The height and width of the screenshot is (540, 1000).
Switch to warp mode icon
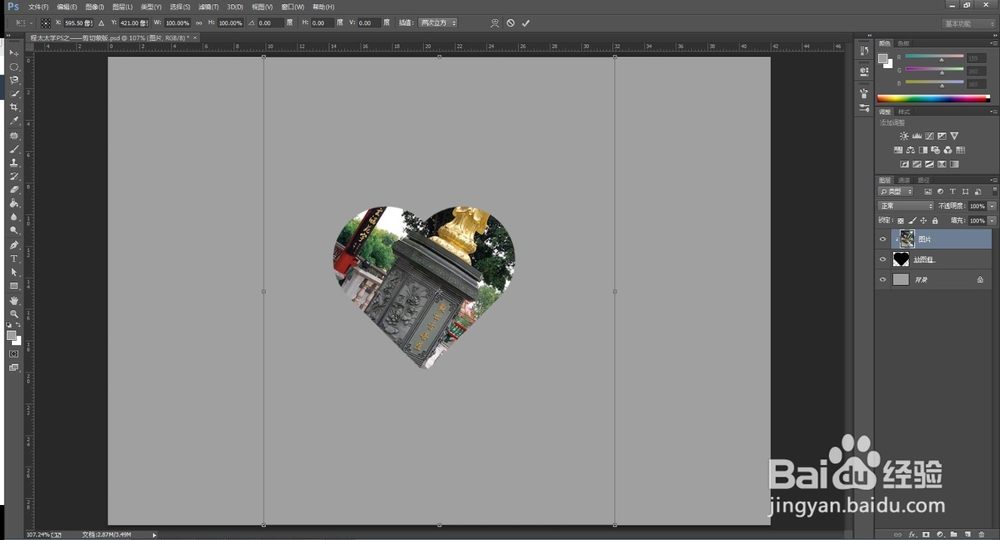pyautogui.click(x=495, y=23)
